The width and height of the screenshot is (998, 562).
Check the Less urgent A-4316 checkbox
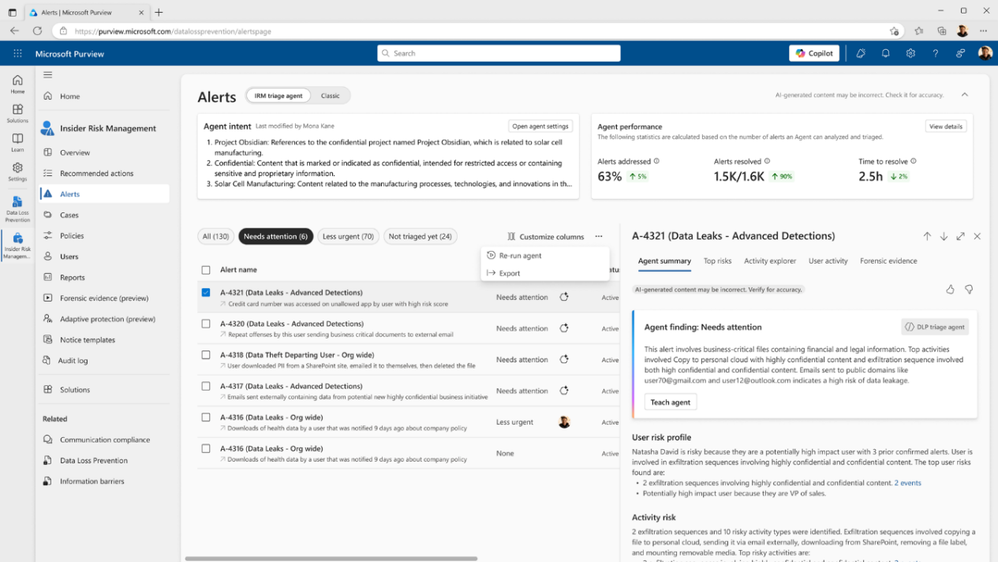tap(206, 418)
